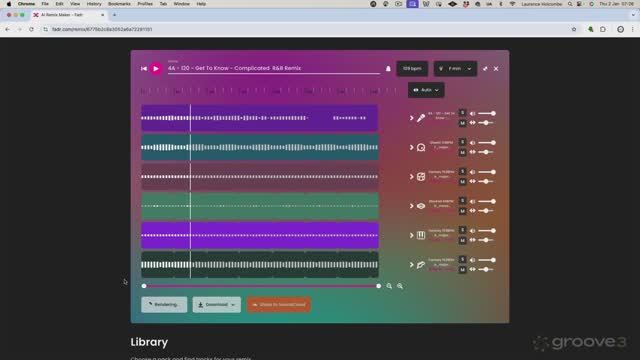Expand the light green track chevron
640x360 pixels.
point(411,206)
